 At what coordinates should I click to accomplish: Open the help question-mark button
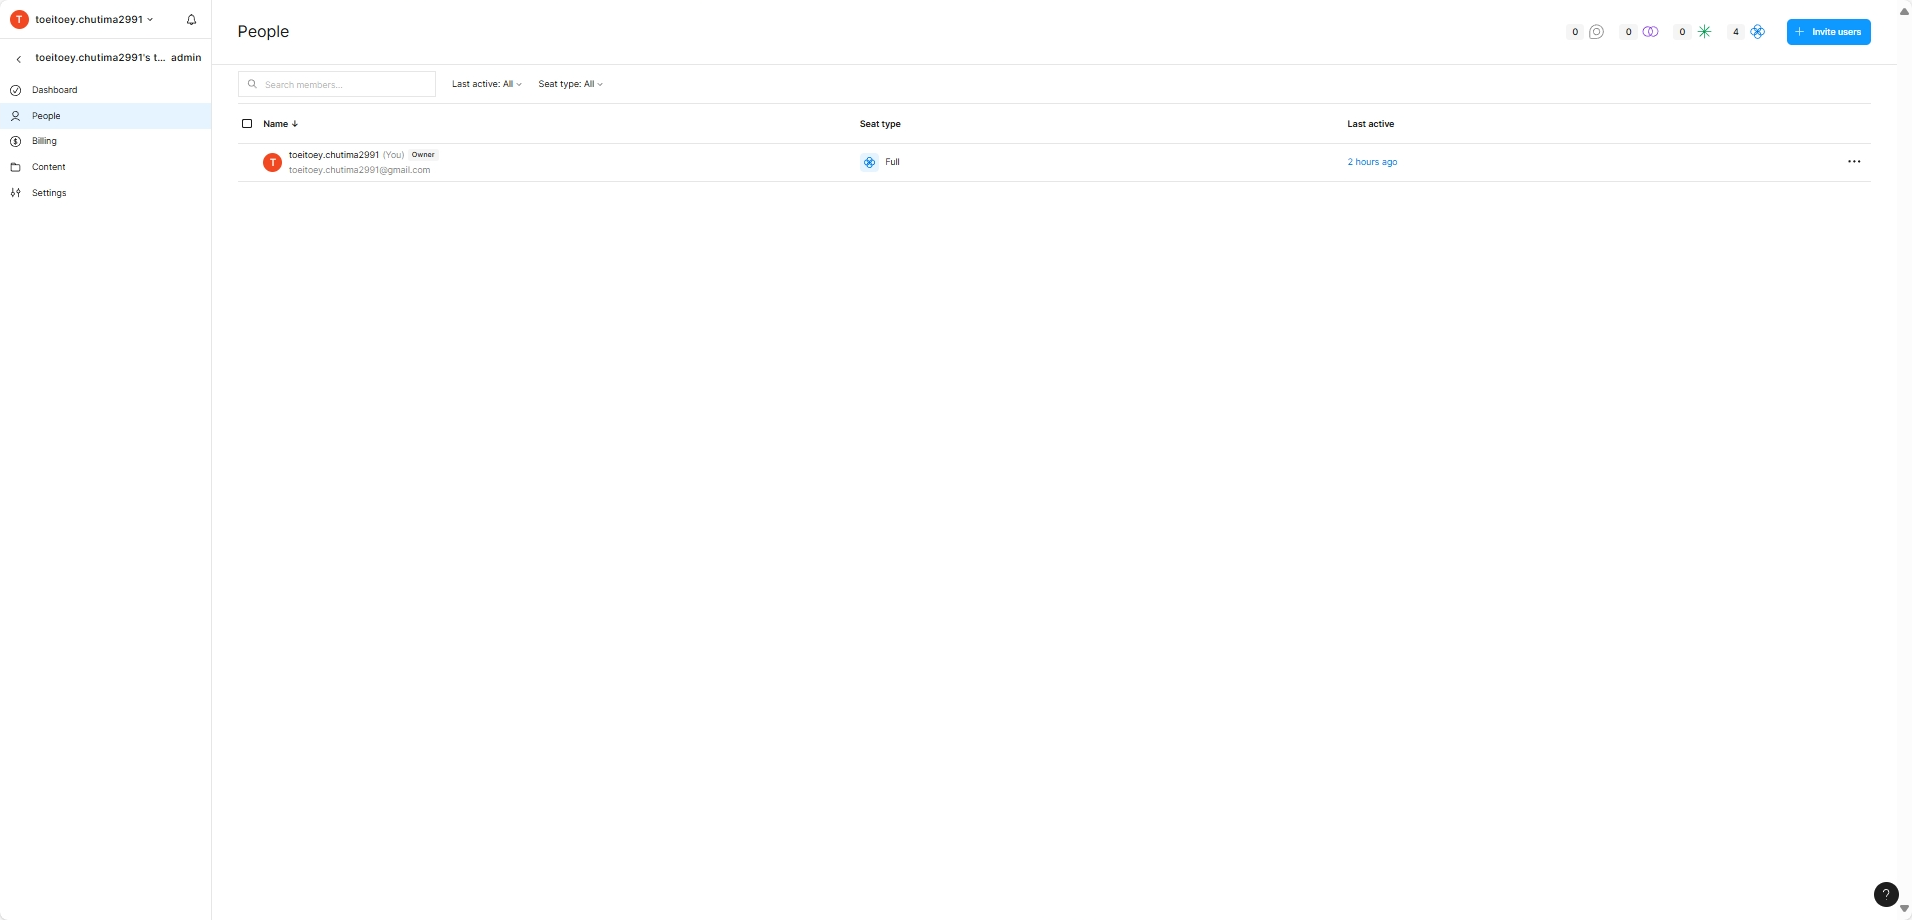(1885, 895)
